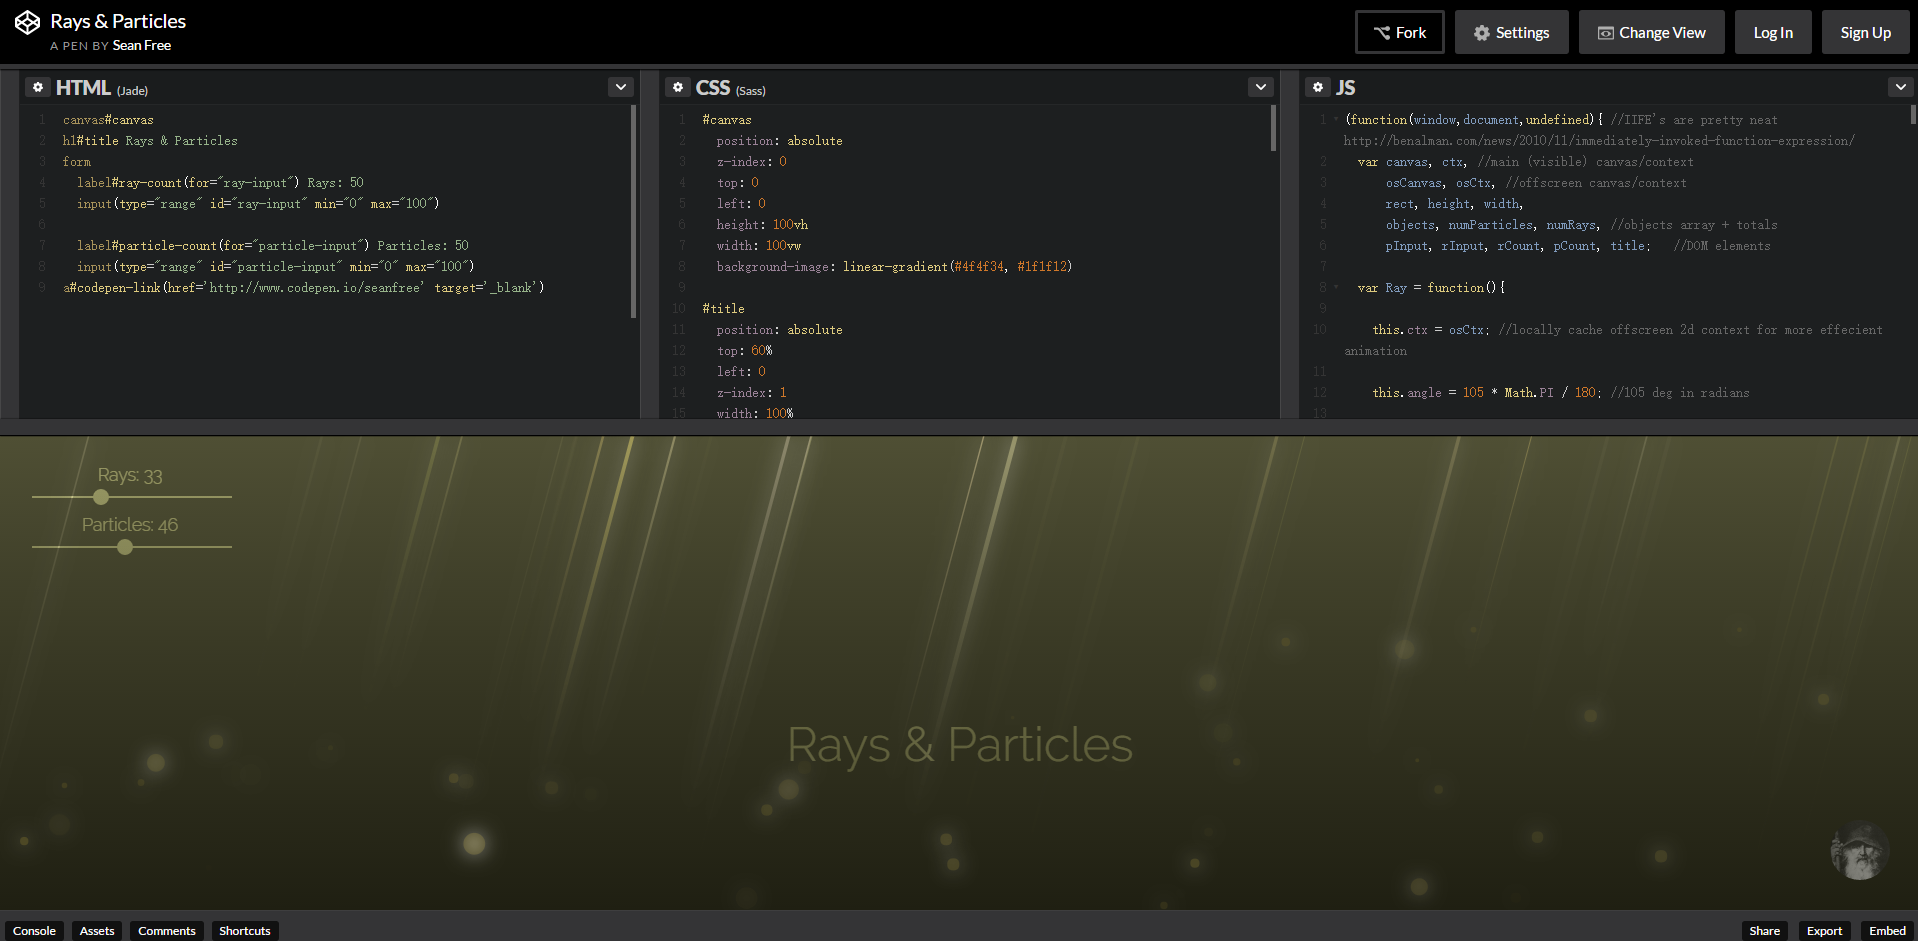Viewport: 1918px width, 941px height.
Task: Click the "osCanvas, osCtx" JS line
Action: point(1536,183)
